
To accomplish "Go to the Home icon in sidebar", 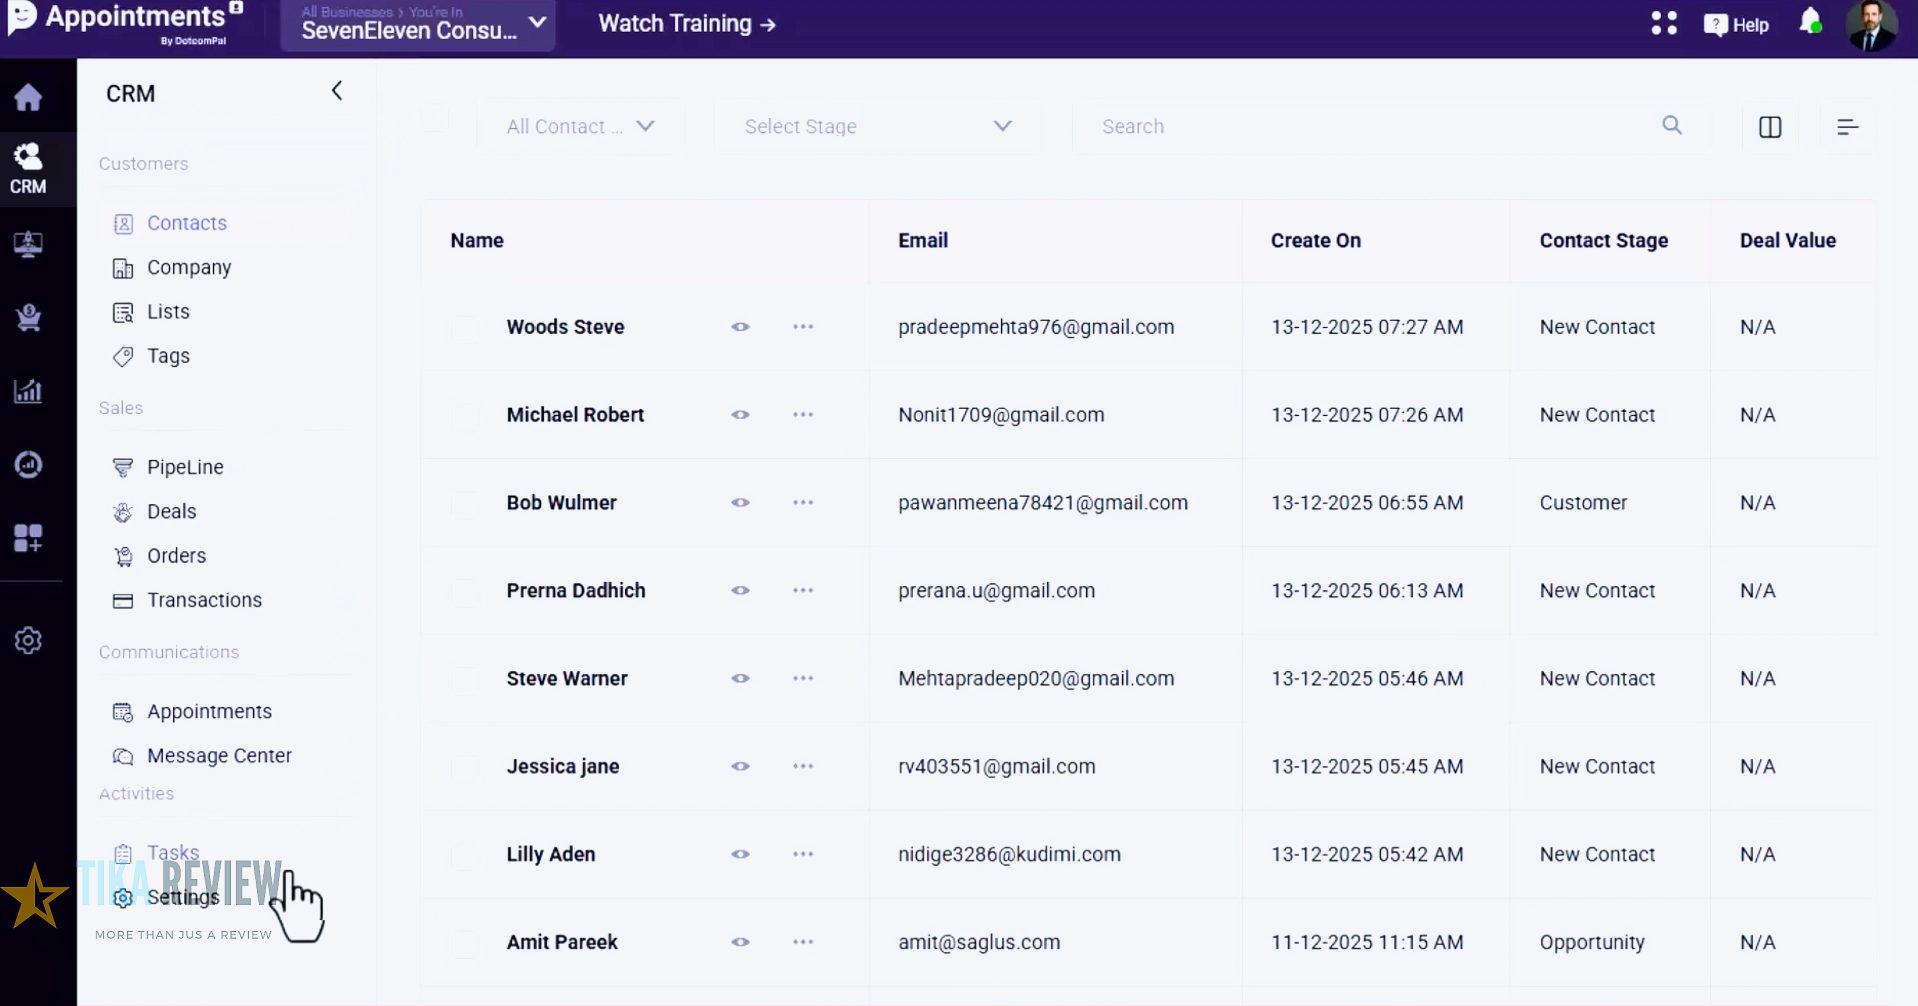I will [x=28, y=97].
